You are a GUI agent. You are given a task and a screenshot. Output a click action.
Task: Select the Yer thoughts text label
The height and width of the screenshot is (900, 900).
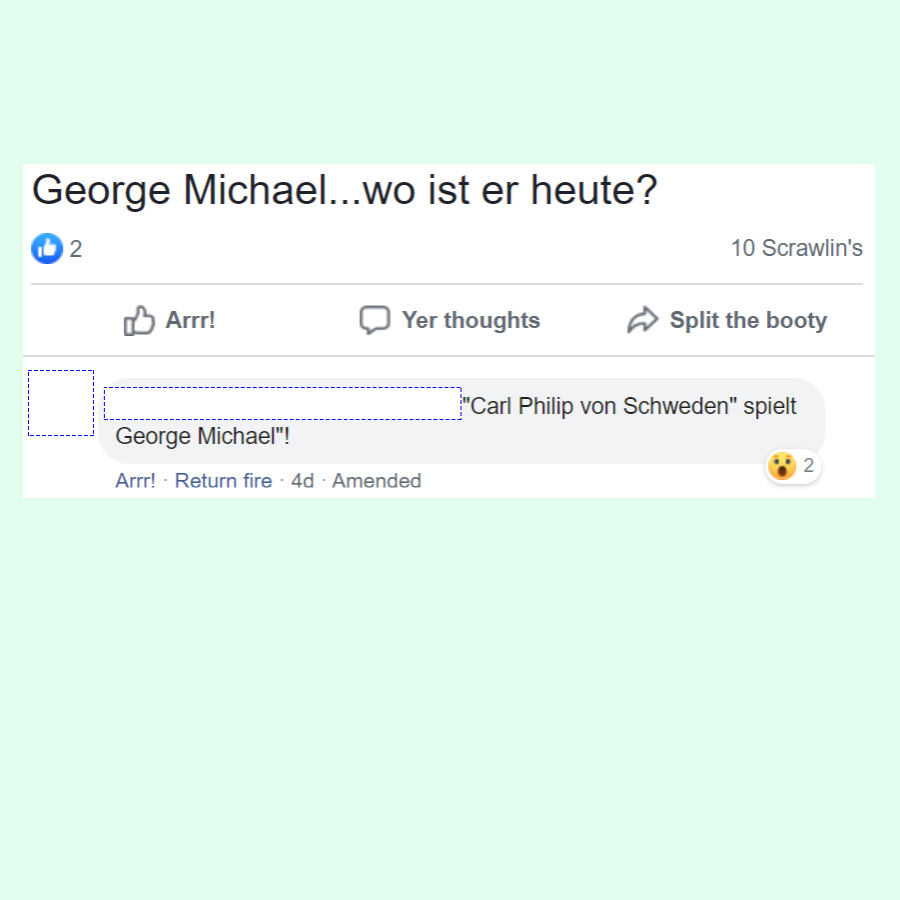pyautogui.click(x=471, y=320)
